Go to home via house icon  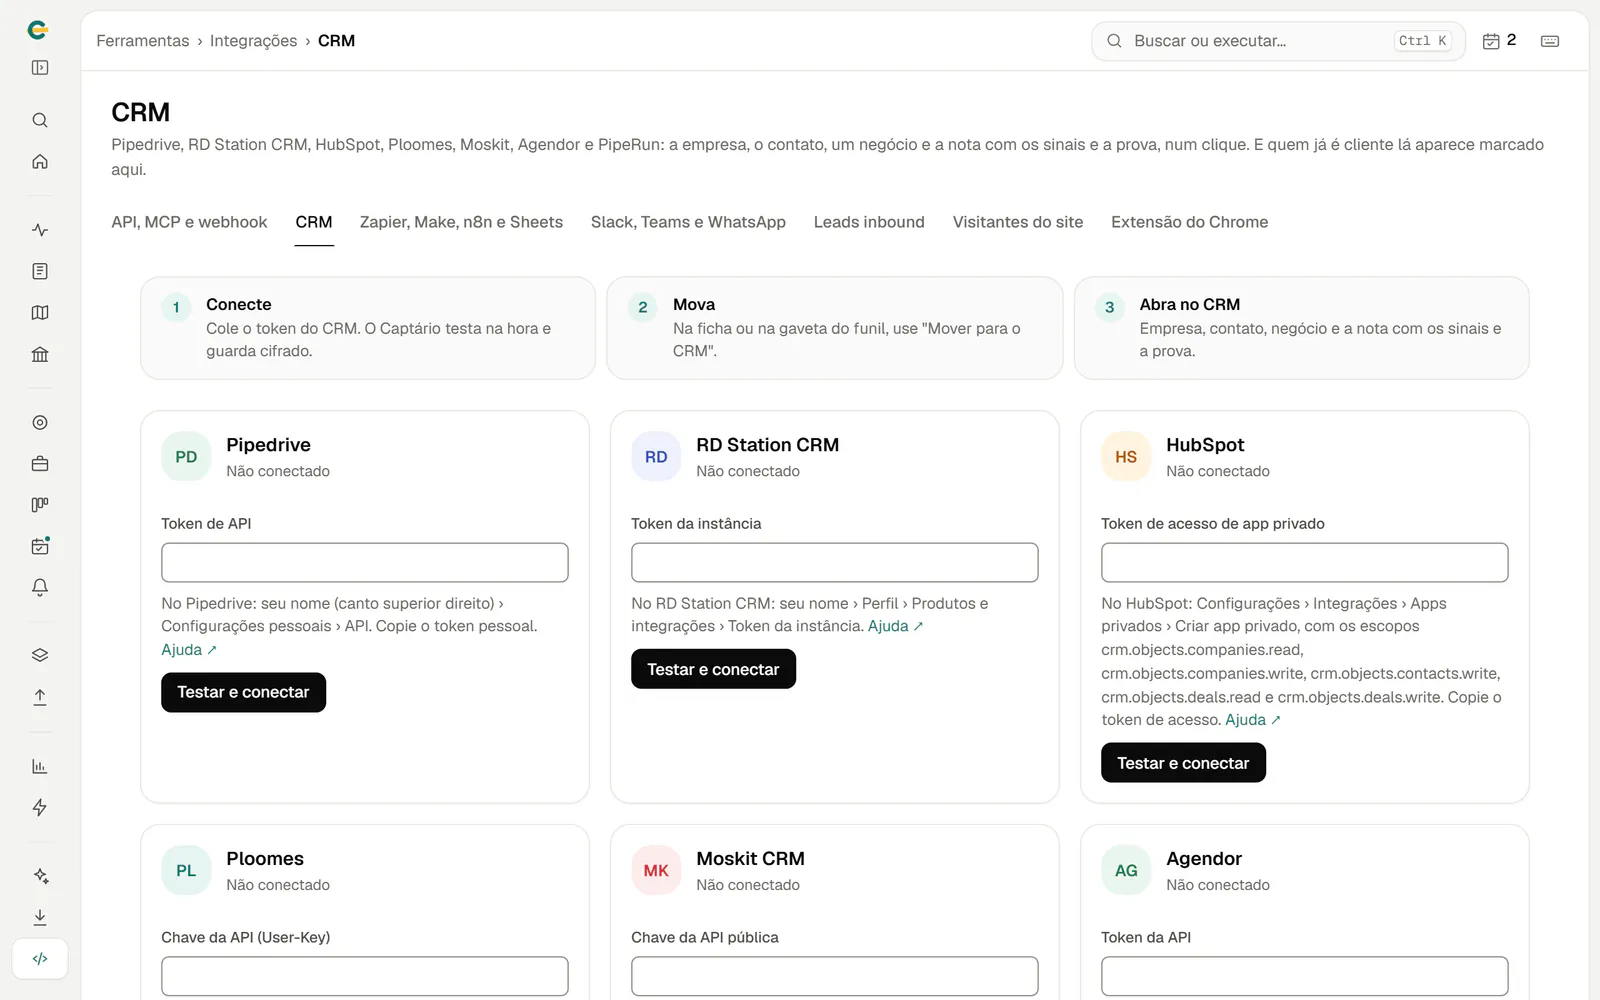[40, 162]
